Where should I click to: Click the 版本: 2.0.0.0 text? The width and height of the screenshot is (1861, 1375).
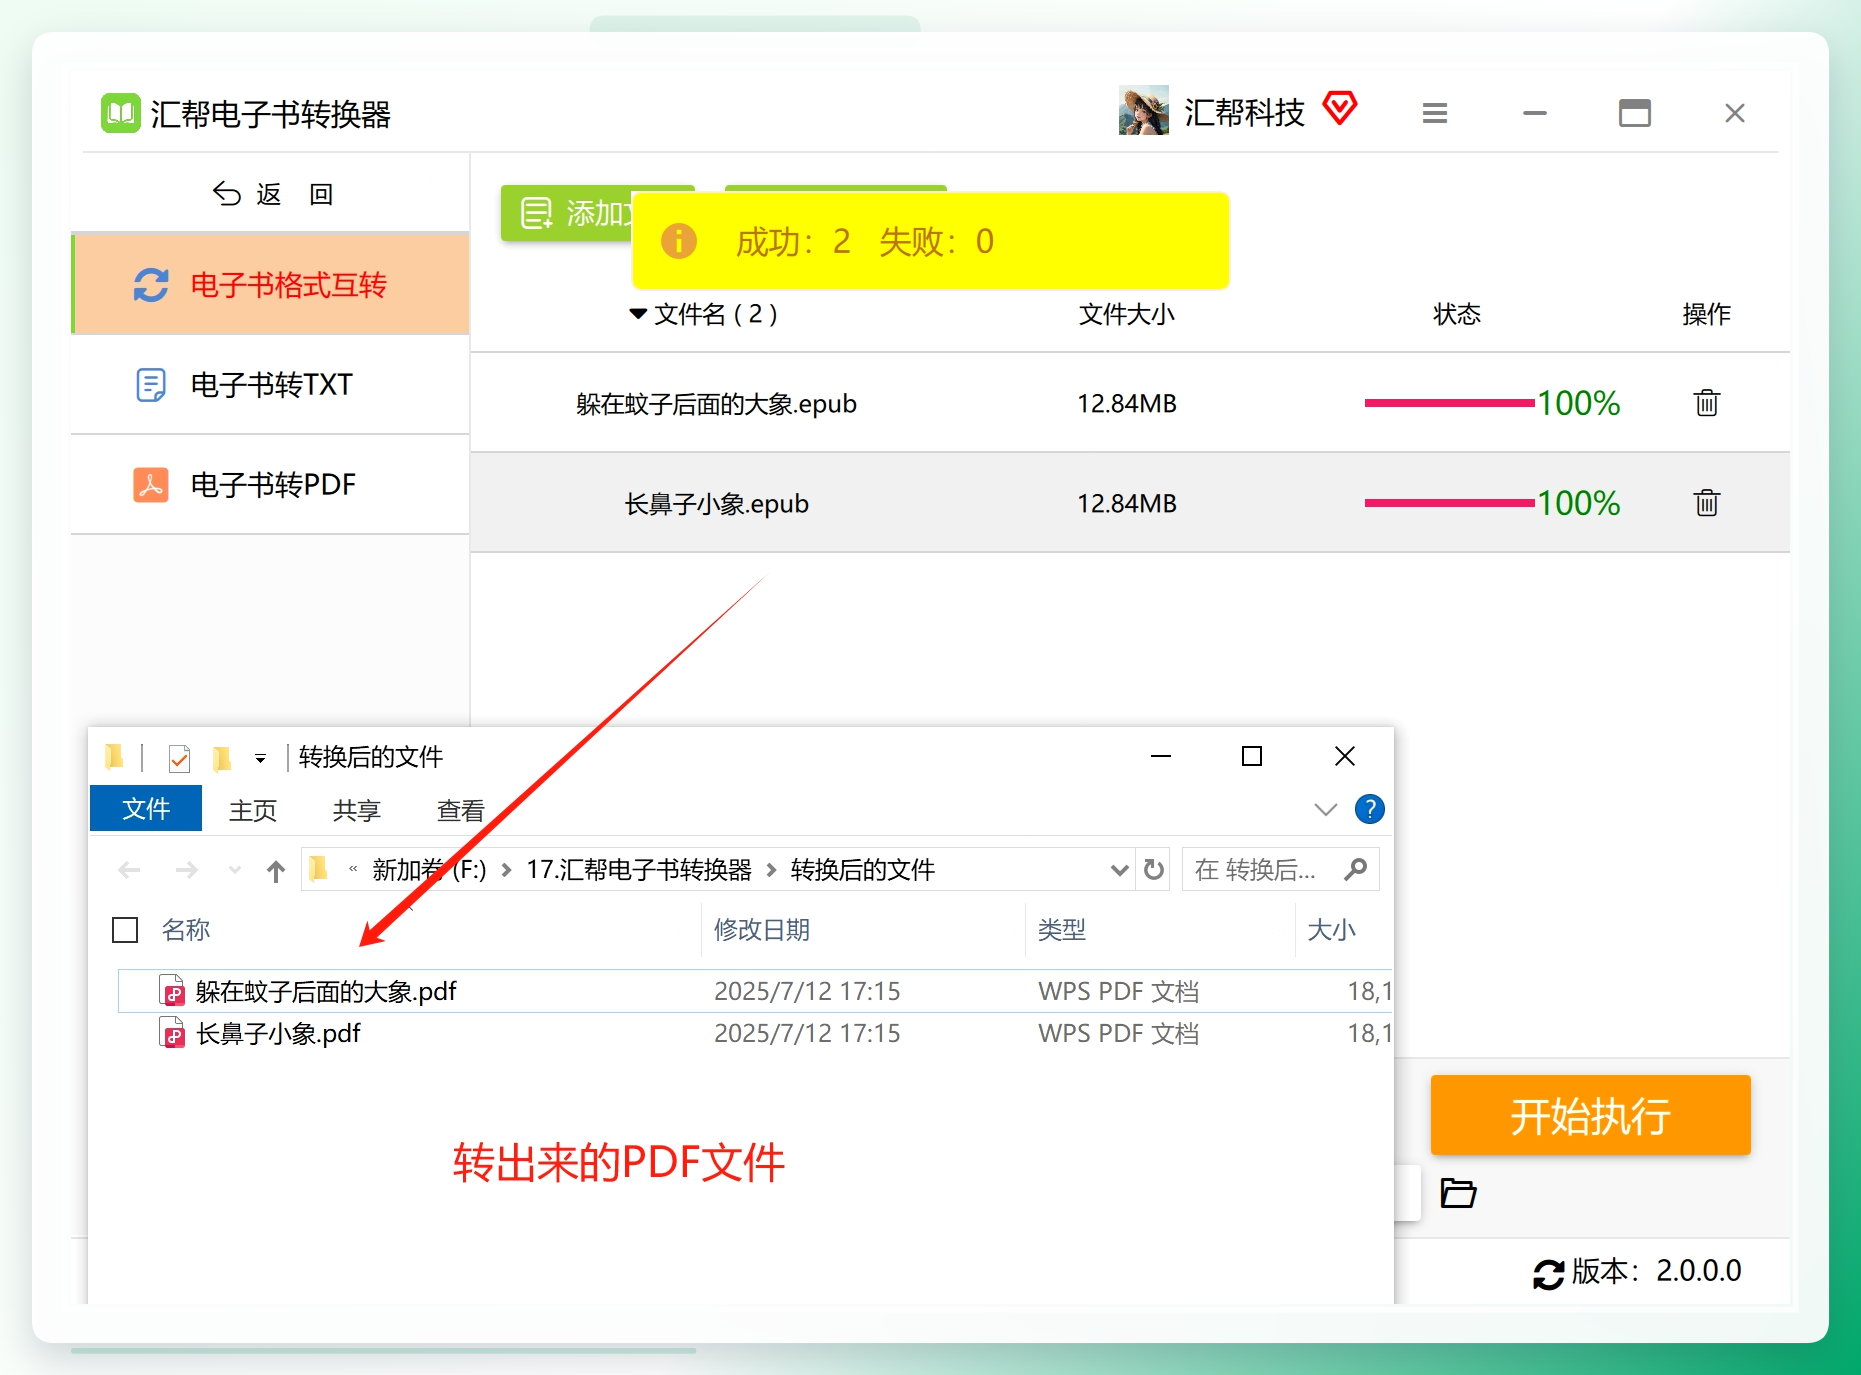[1656, 1271]
